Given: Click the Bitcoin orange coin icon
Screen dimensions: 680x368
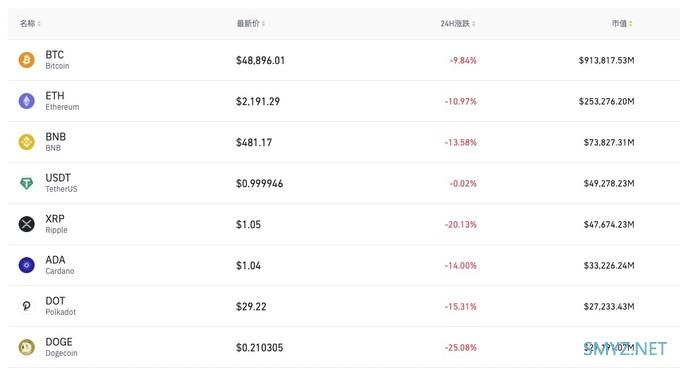Looking at the screenshot, I should pos(26,60).
